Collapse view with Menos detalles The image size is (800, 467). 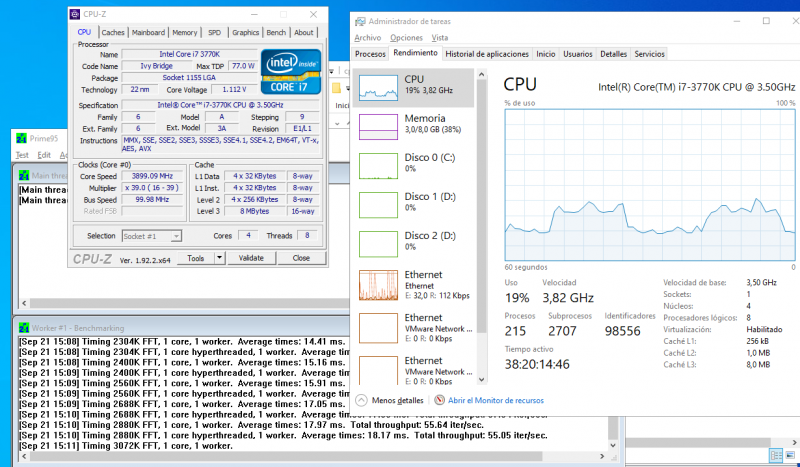coord(390,401)
